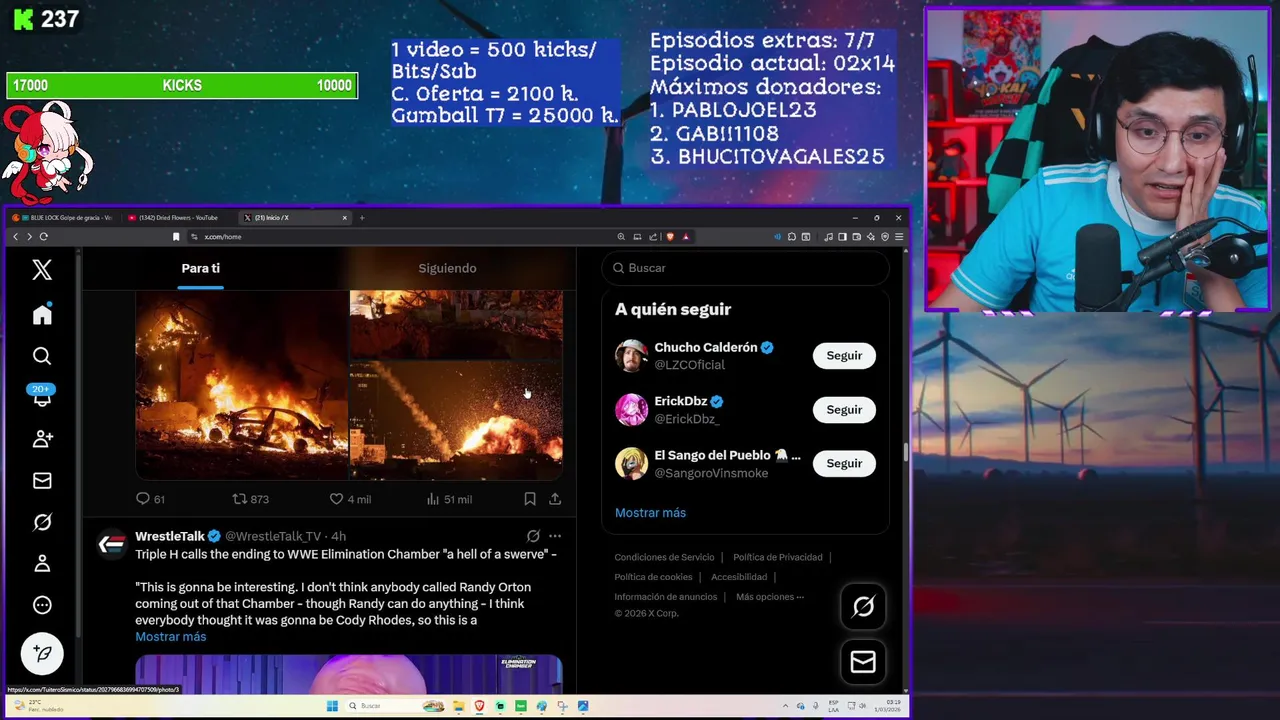Open the Accesibilidad footer link

tap(739, 577)
